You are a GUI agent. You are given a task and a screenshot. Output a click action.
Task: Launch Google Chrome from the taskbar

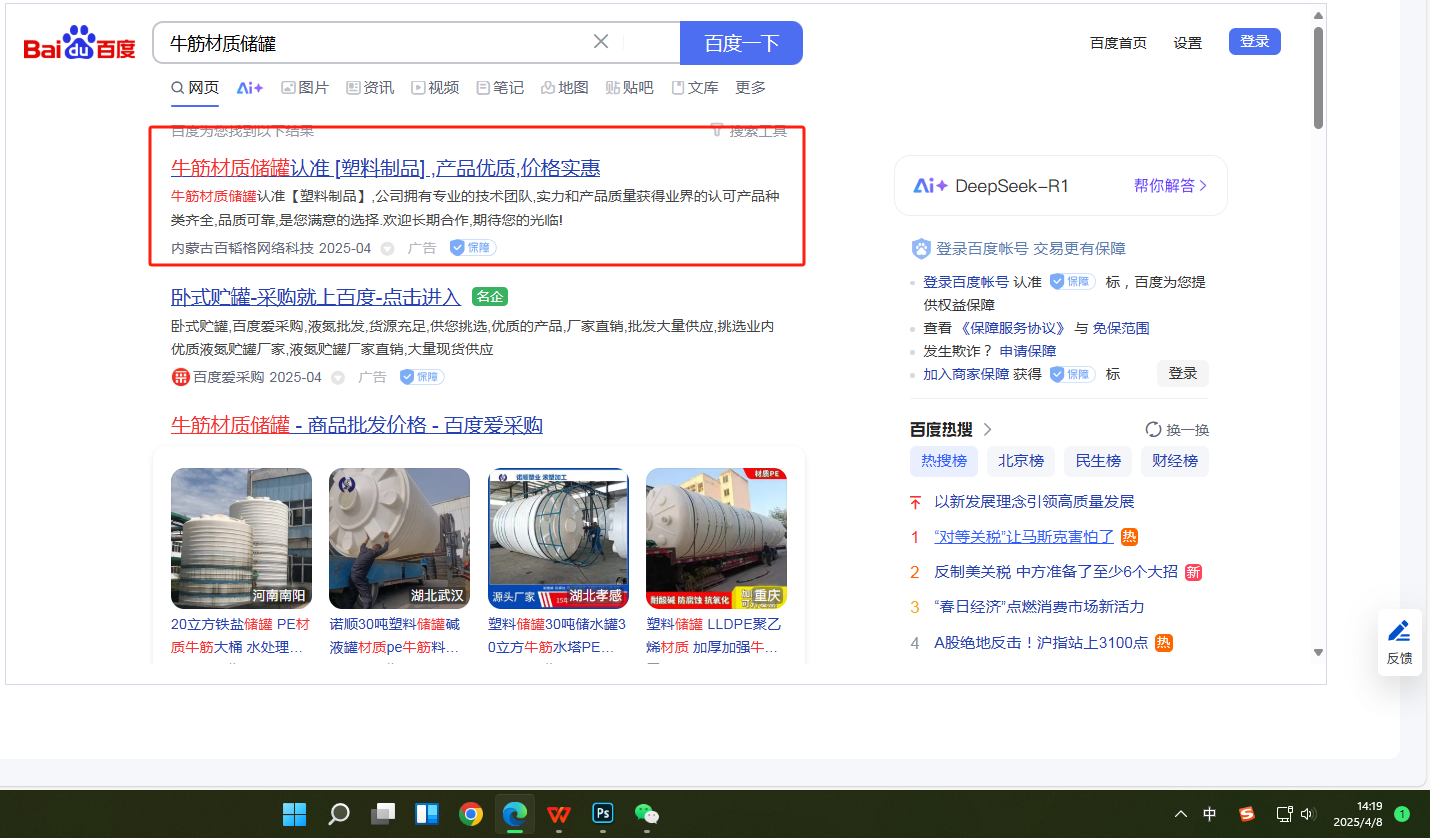coord(471,814)
